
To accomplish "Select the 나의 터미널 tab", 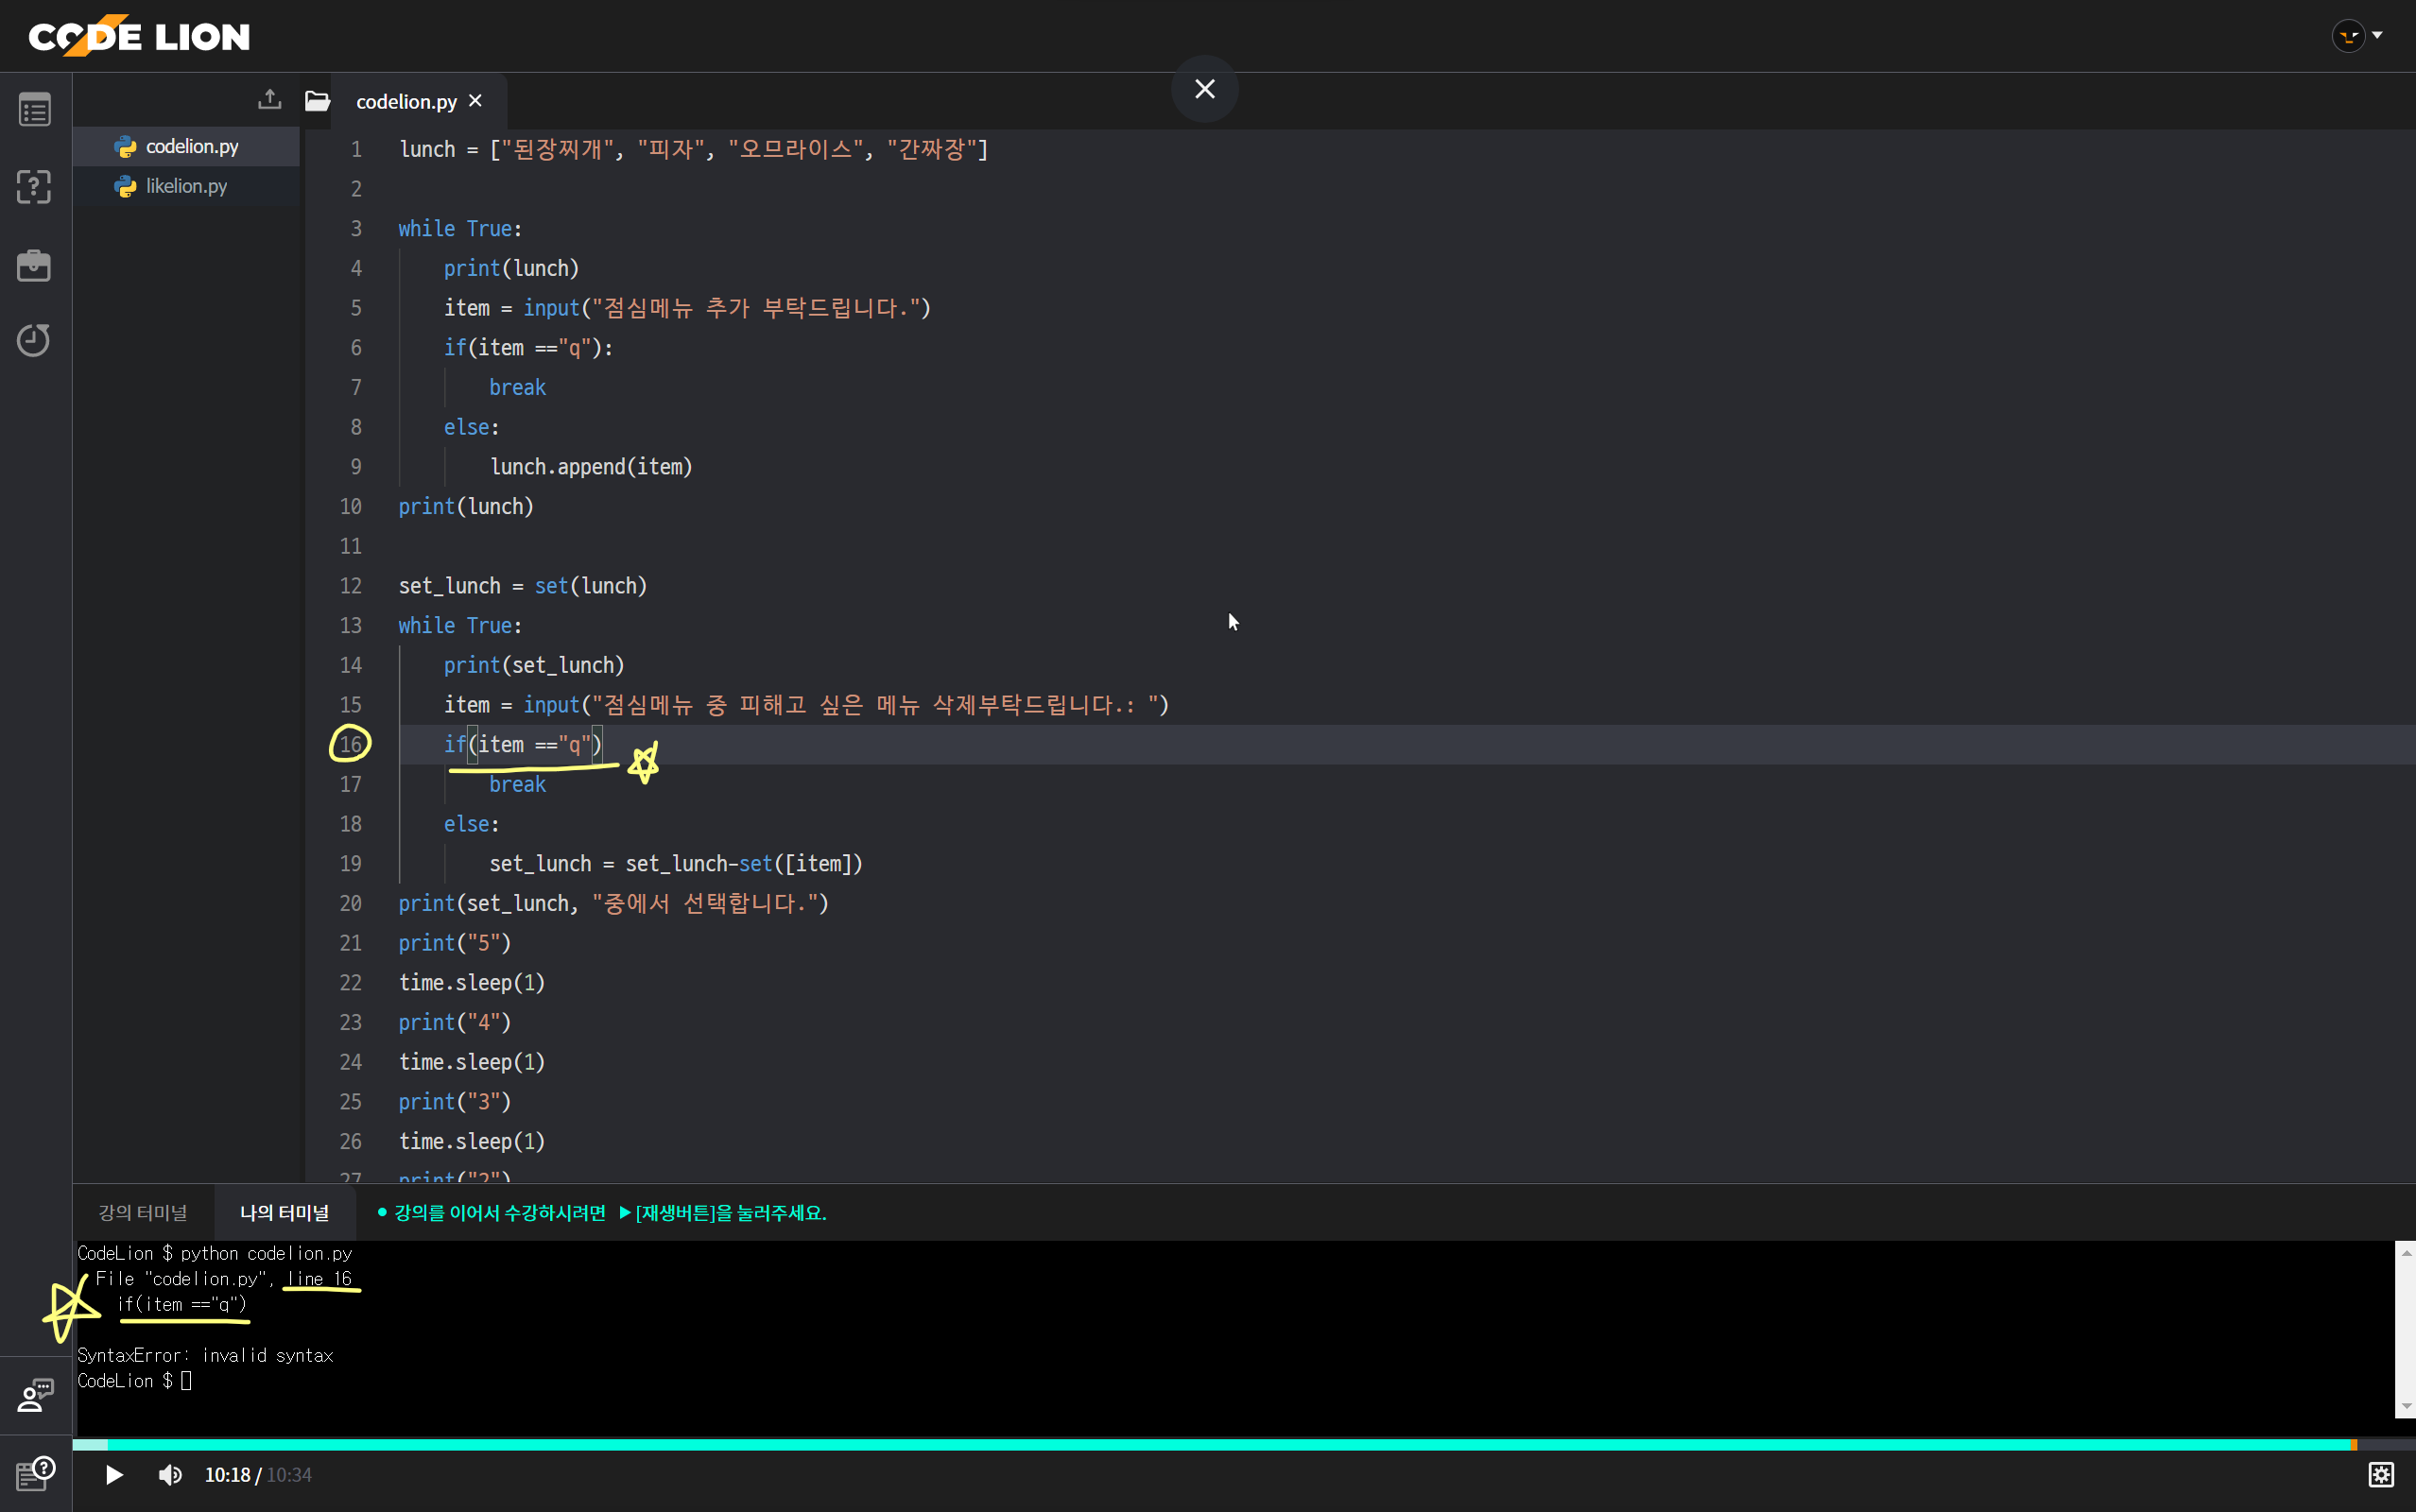I will pyautogui.click(x=284, y=1212).
